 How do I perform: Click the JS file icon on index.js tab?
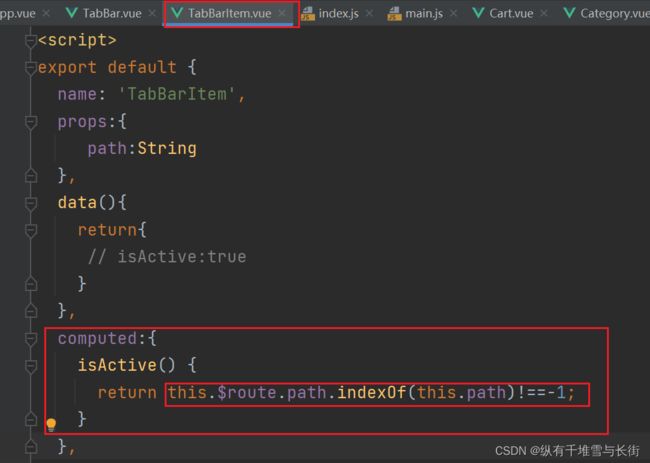(308, 14)
